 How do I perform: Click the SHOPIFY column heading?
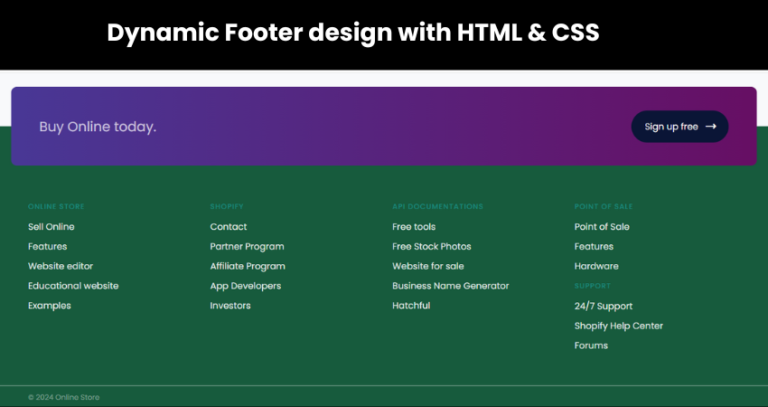coord(227,207)
